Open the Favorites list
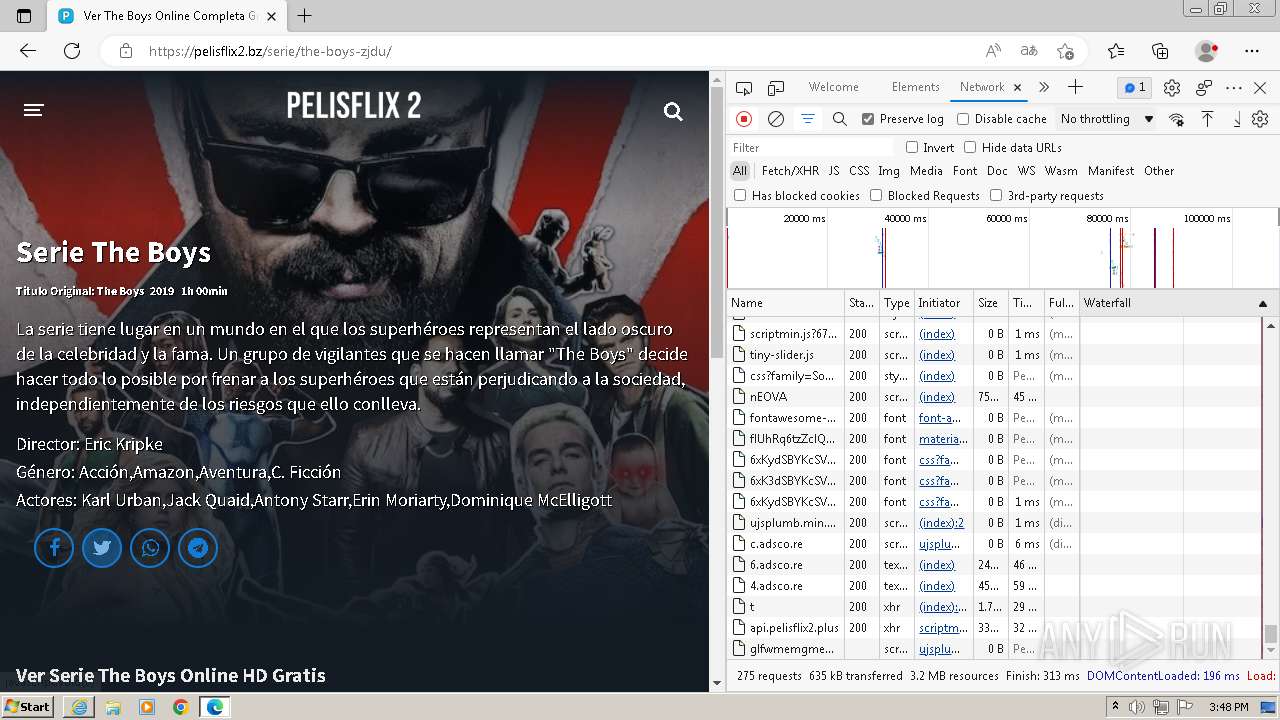Viewport: 1280px width, 720px height. [1116, 51]
